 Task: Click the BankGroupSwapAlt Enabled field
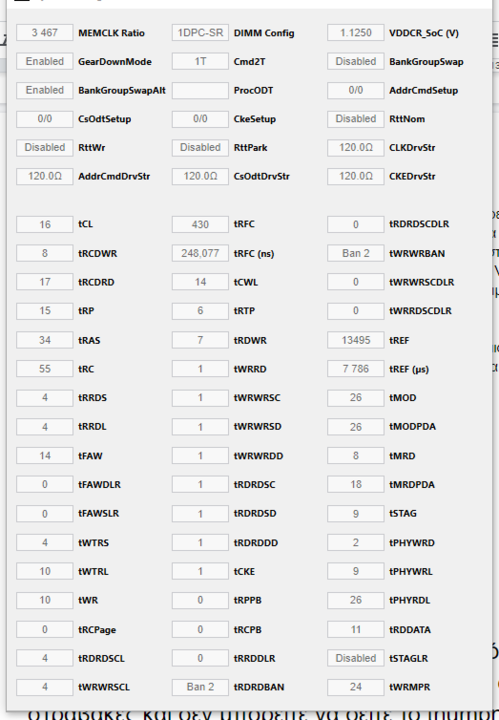point(45,90)
